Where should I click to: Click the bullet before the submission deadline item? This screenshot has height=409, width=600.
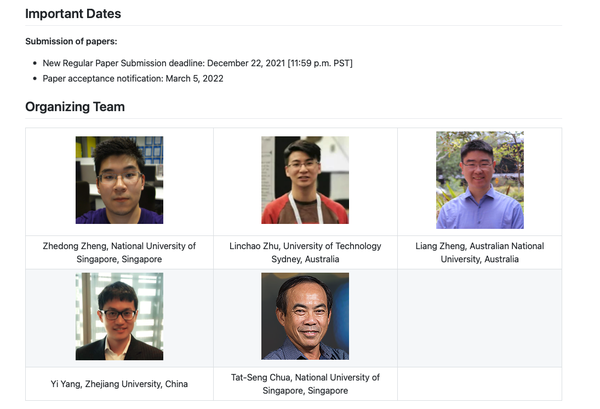point(35,63)
